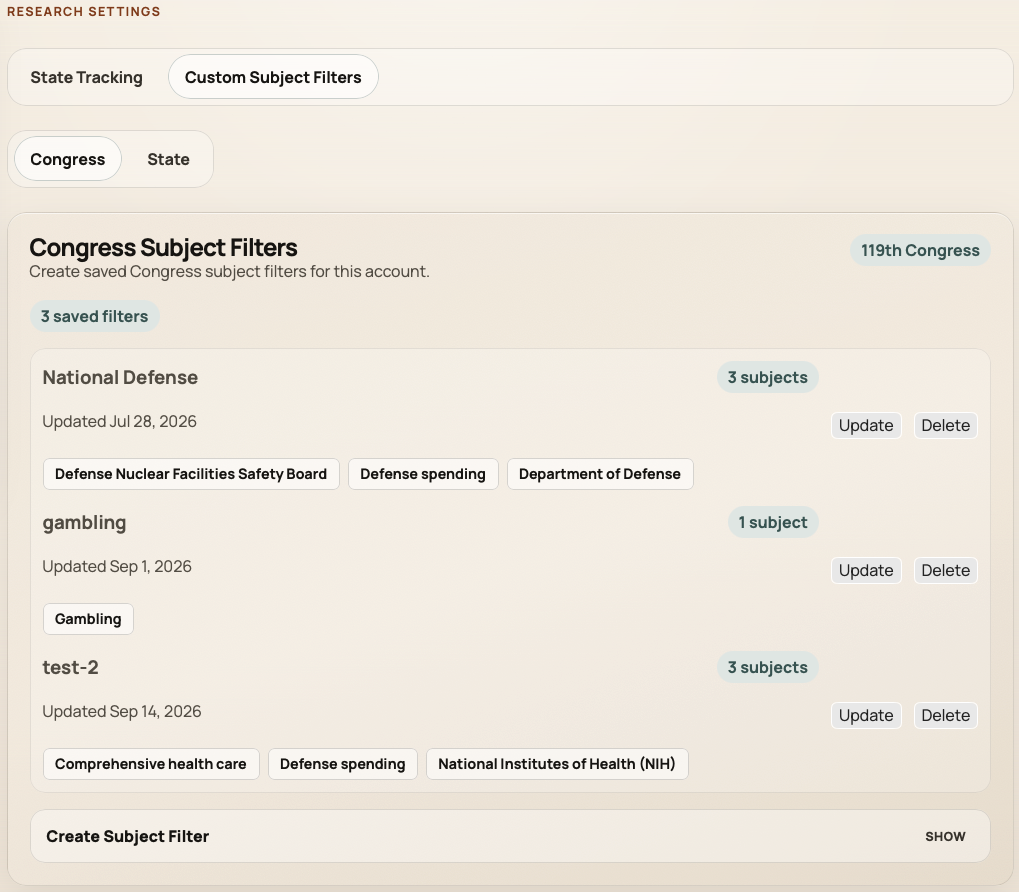The height and width of the screenshot is (892, 1019).
Task: Click National Institutes of Health (NIH) tag
Action: point(557,764)
